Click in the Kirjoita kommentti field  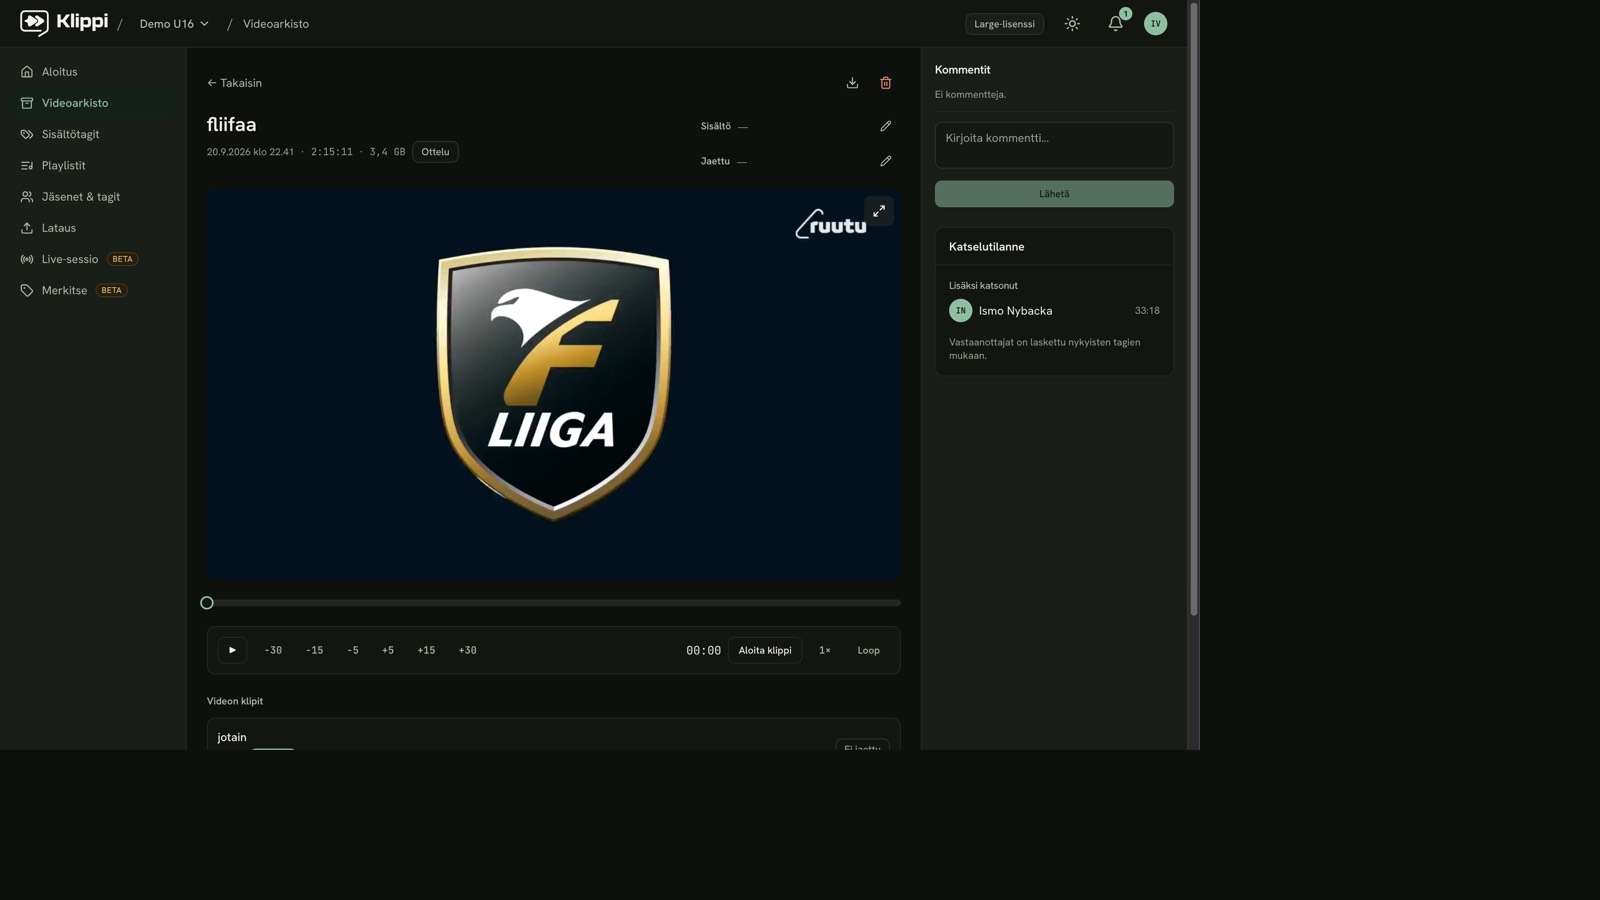(1054, 145)
